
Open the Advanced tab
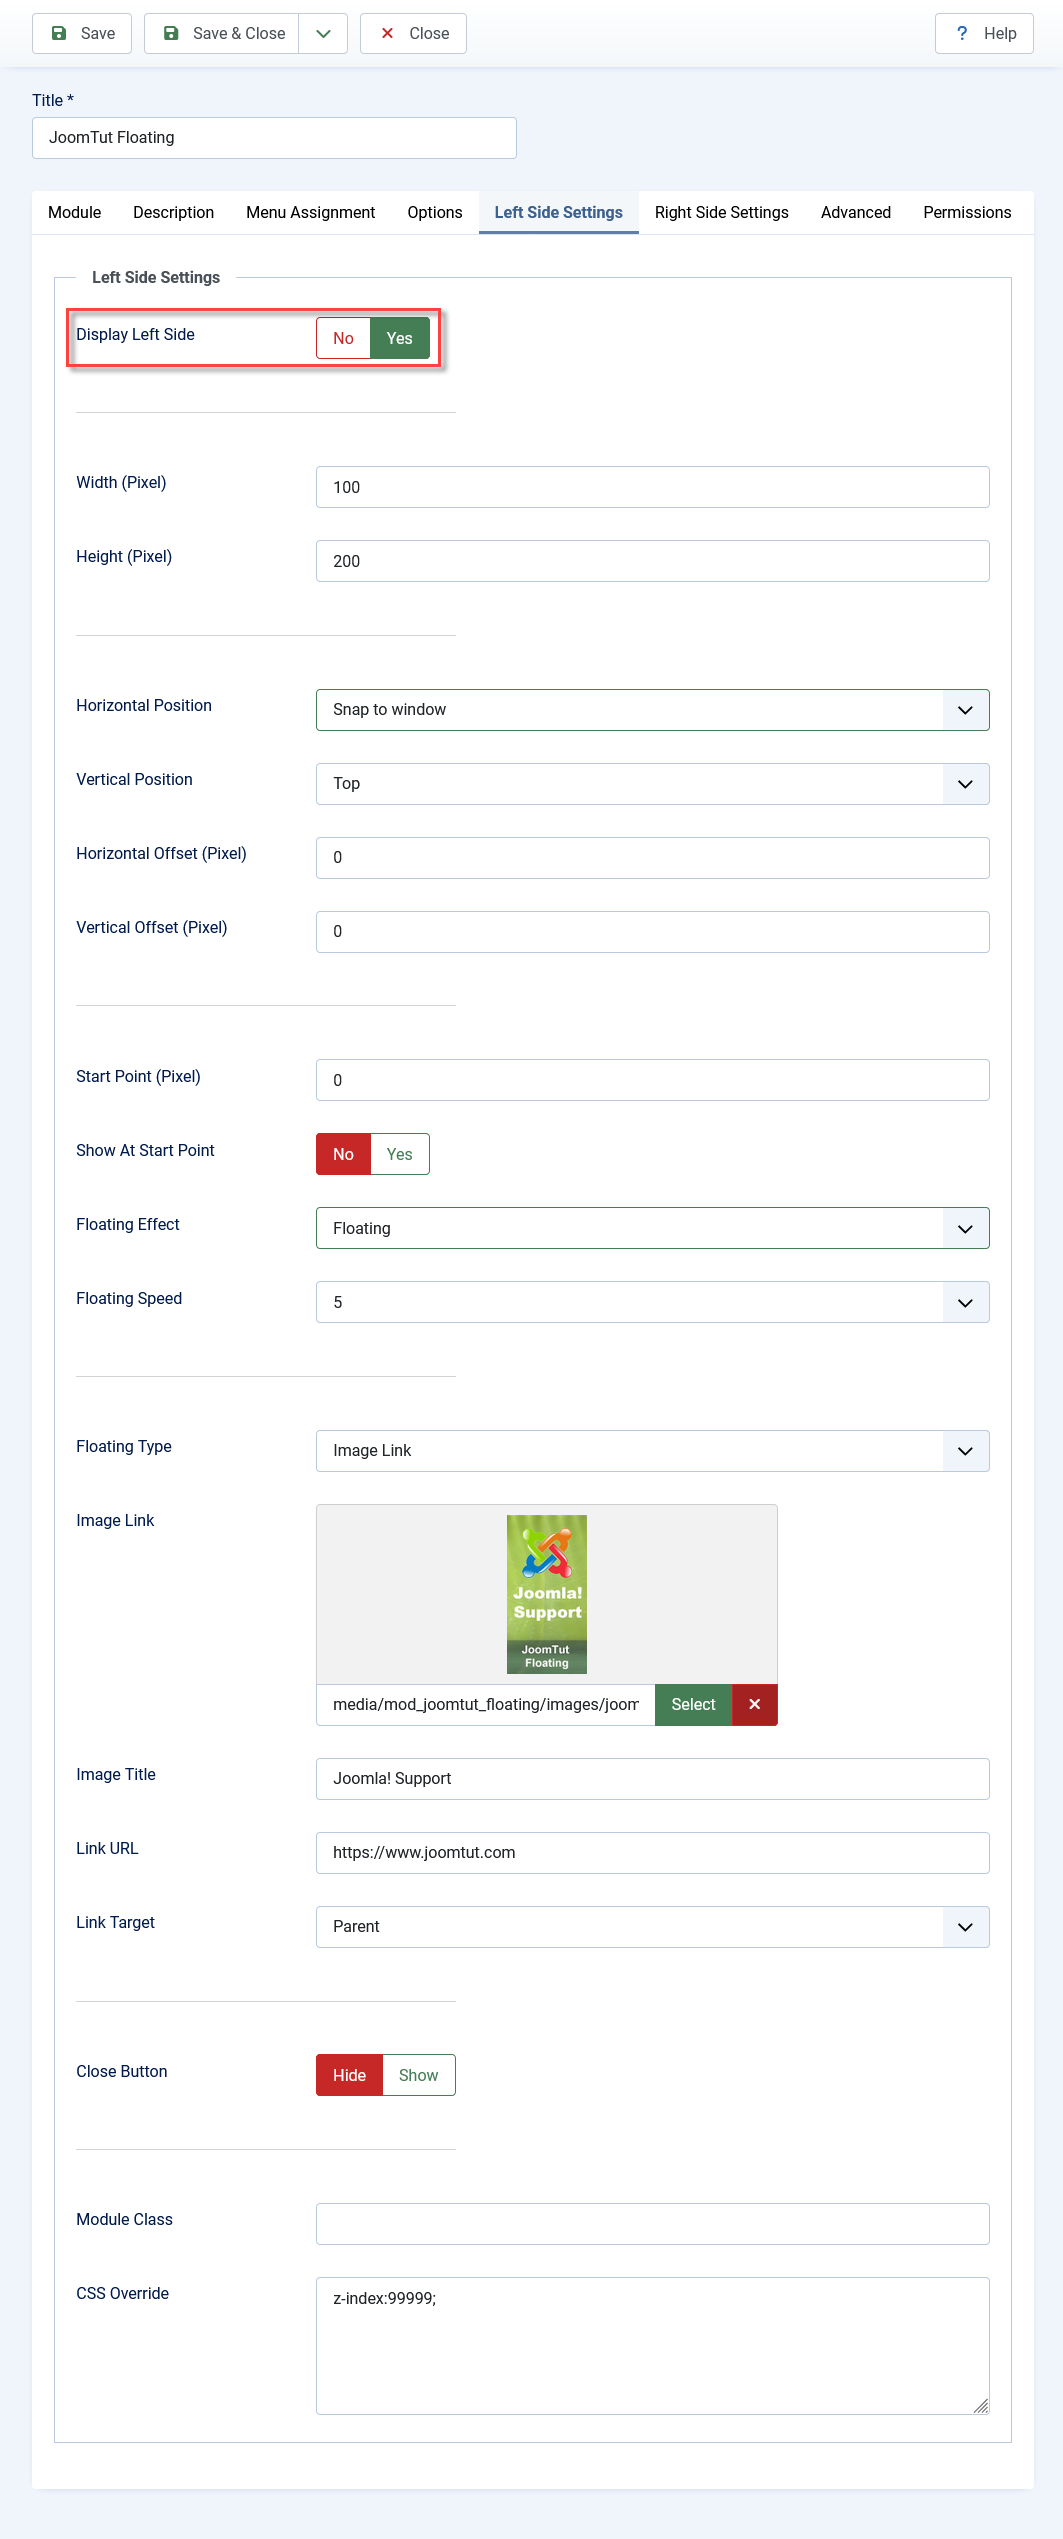[856, 212]
